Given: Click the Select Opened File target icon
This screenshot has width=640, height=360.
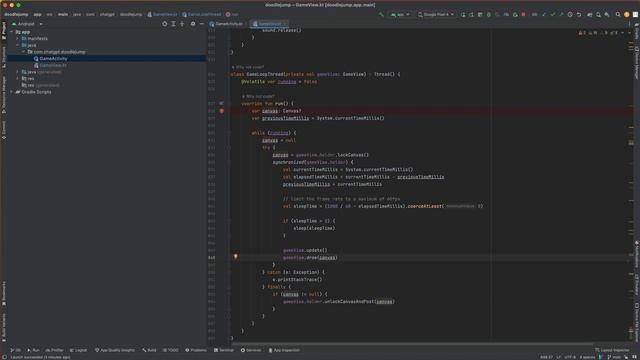Looking at the screenshot, I should 164,24.
